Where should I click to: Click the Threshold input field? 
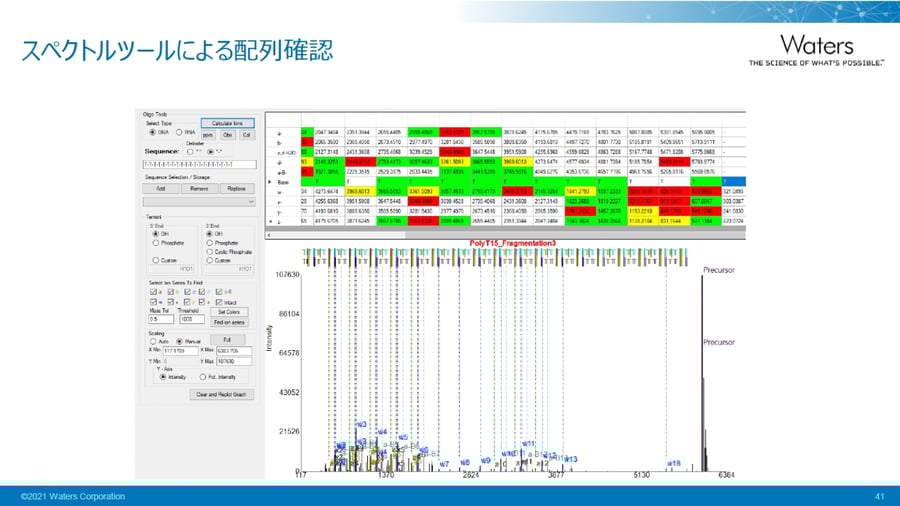tap(191, 319)
